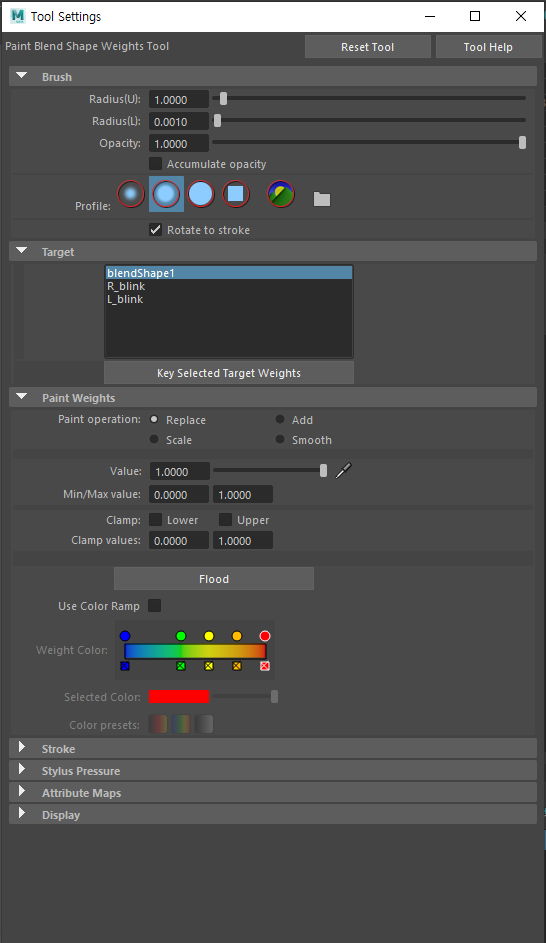Delete the green ramp color marker box
Image resolution: width=546 pixels, height=943 pixels.
pos(180,666)
